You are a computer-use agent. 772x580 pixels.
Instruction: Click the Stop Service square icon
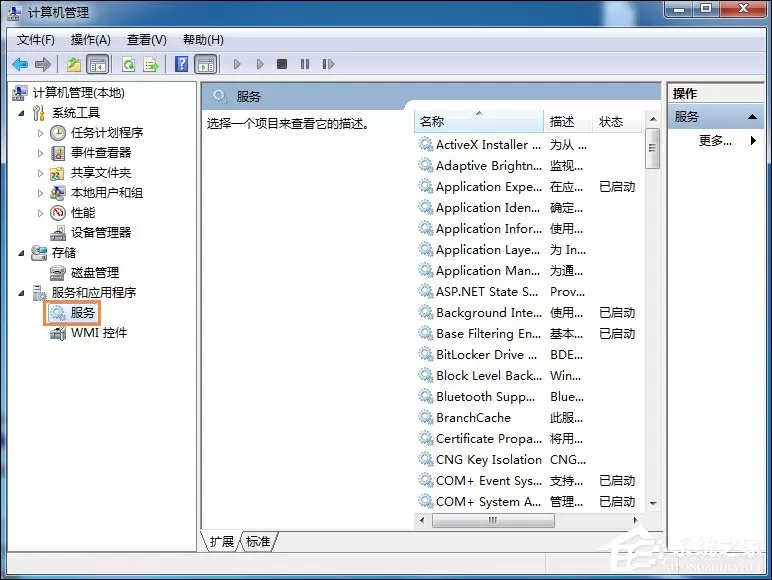point(282,64)
